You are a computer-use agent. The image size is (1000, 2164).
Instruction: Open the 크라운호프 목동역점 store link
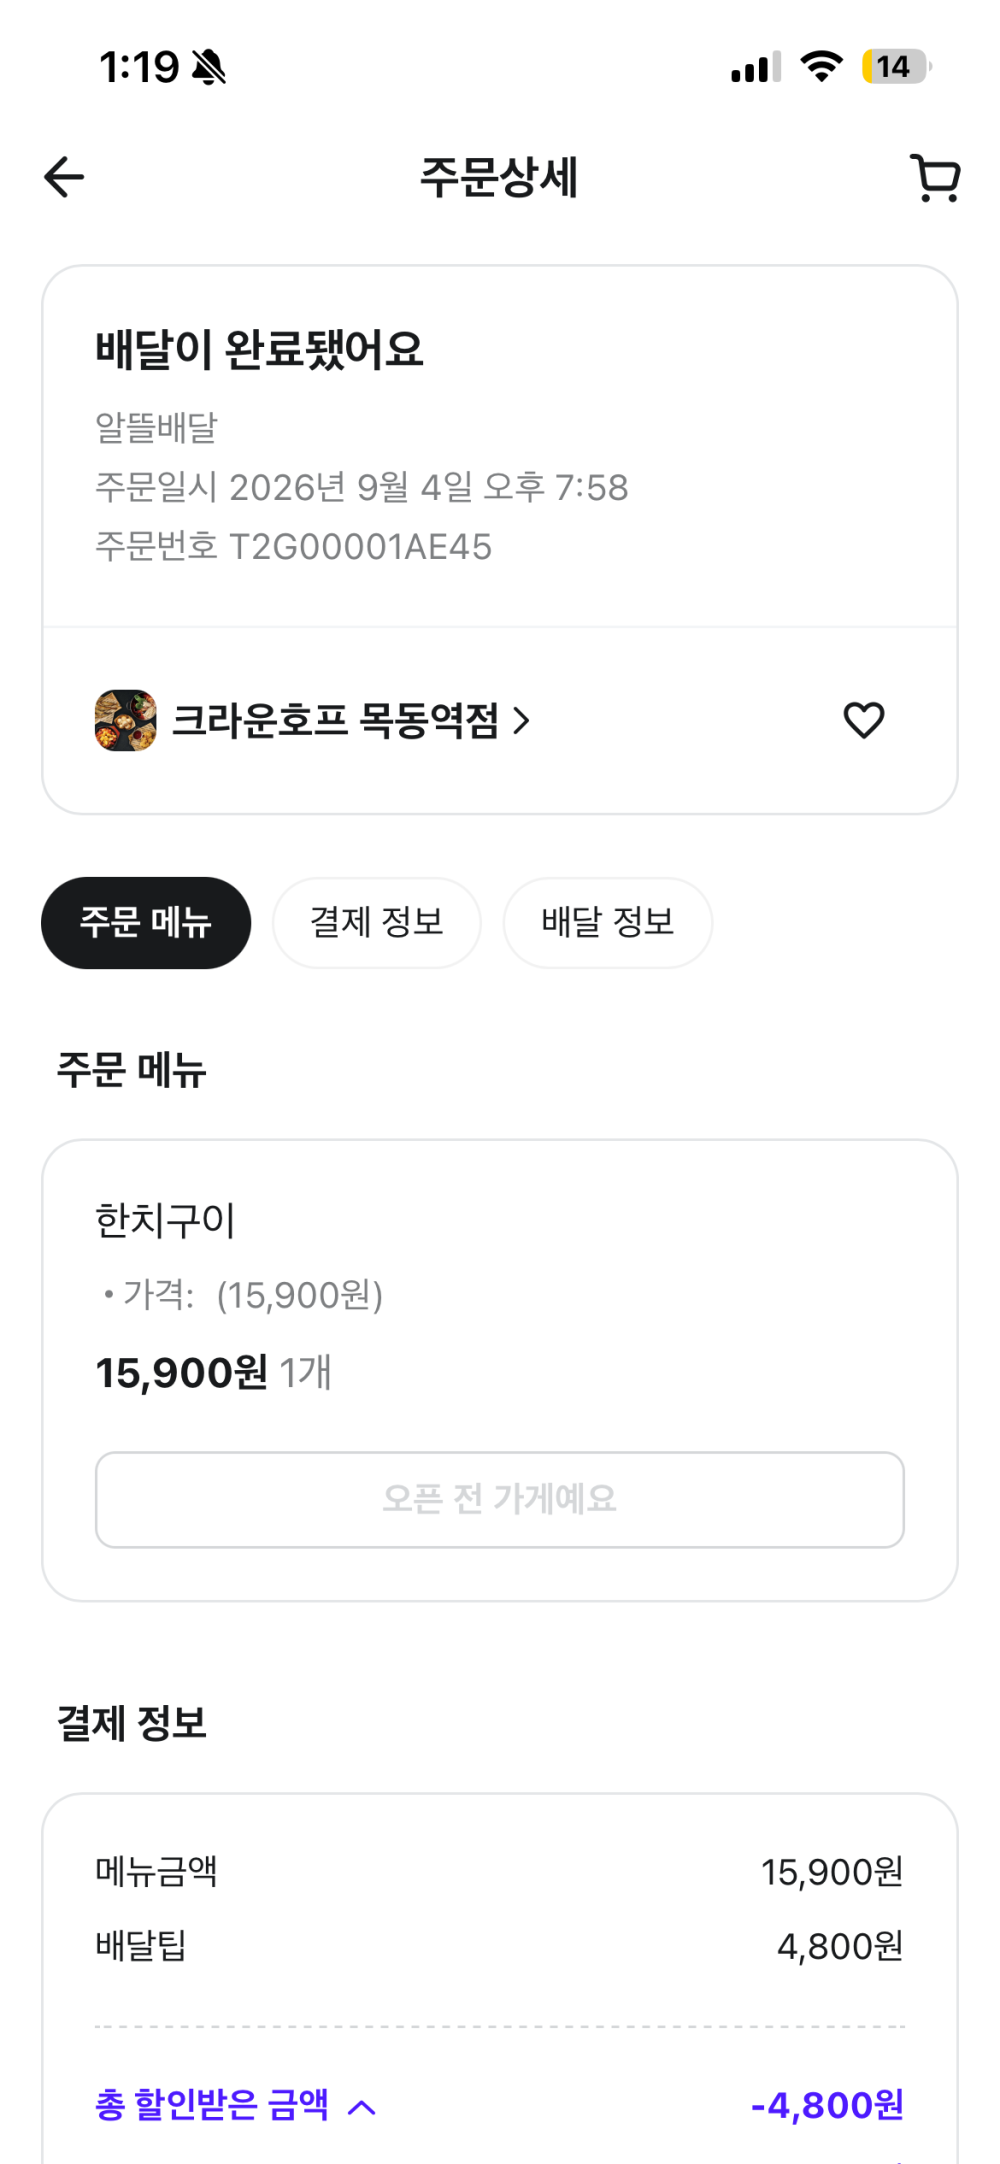(x=336, y=720)
